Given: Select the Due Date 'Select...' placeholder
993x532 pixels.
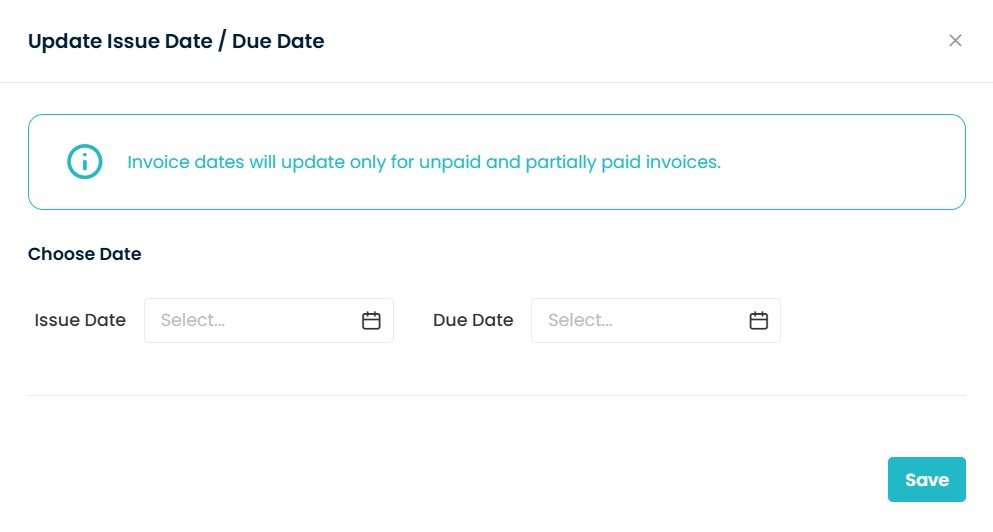Looking at the screenshot, I should tap(580, 321).
